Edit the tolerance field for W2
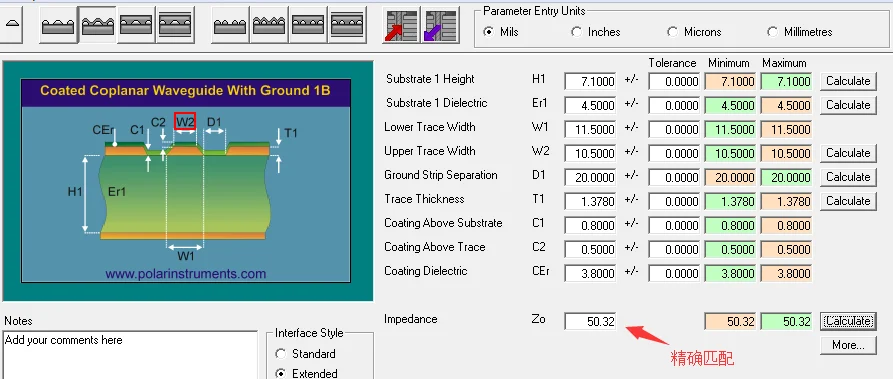 [x=674, y=153]
